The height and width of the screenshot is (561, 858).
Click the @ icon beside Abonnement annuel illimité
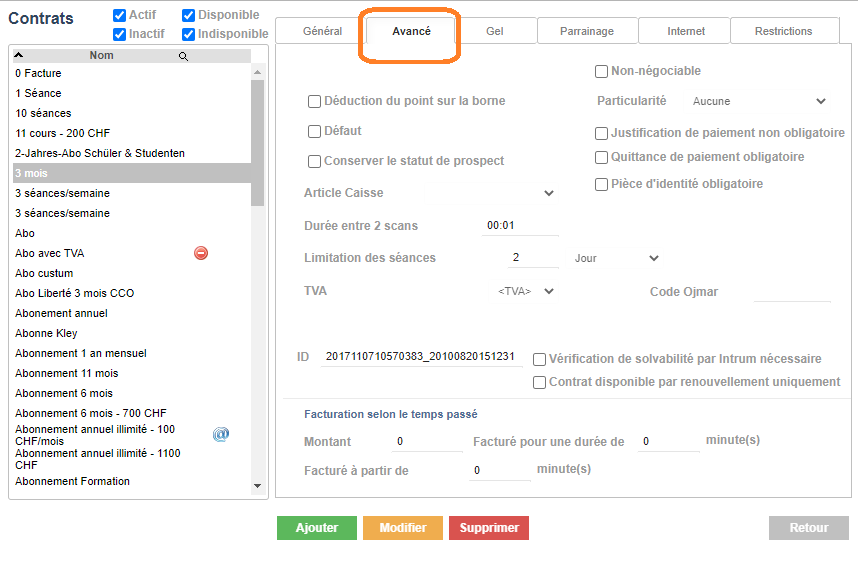click(221, 434)
